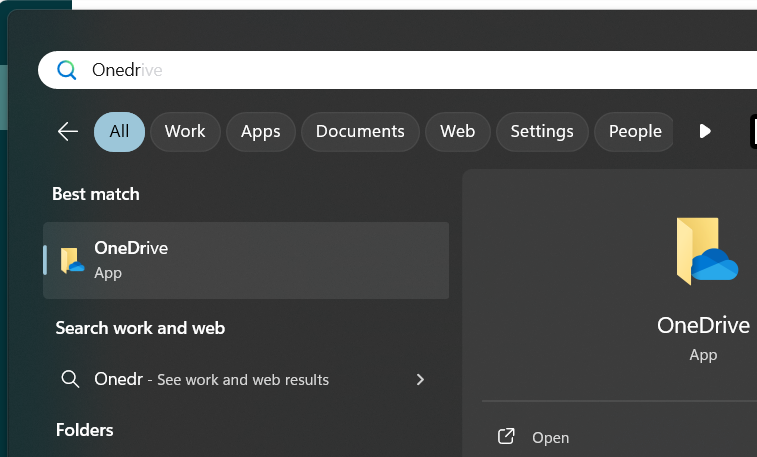
Task: Choose the People filter tab
Action: tap(634, 132)
